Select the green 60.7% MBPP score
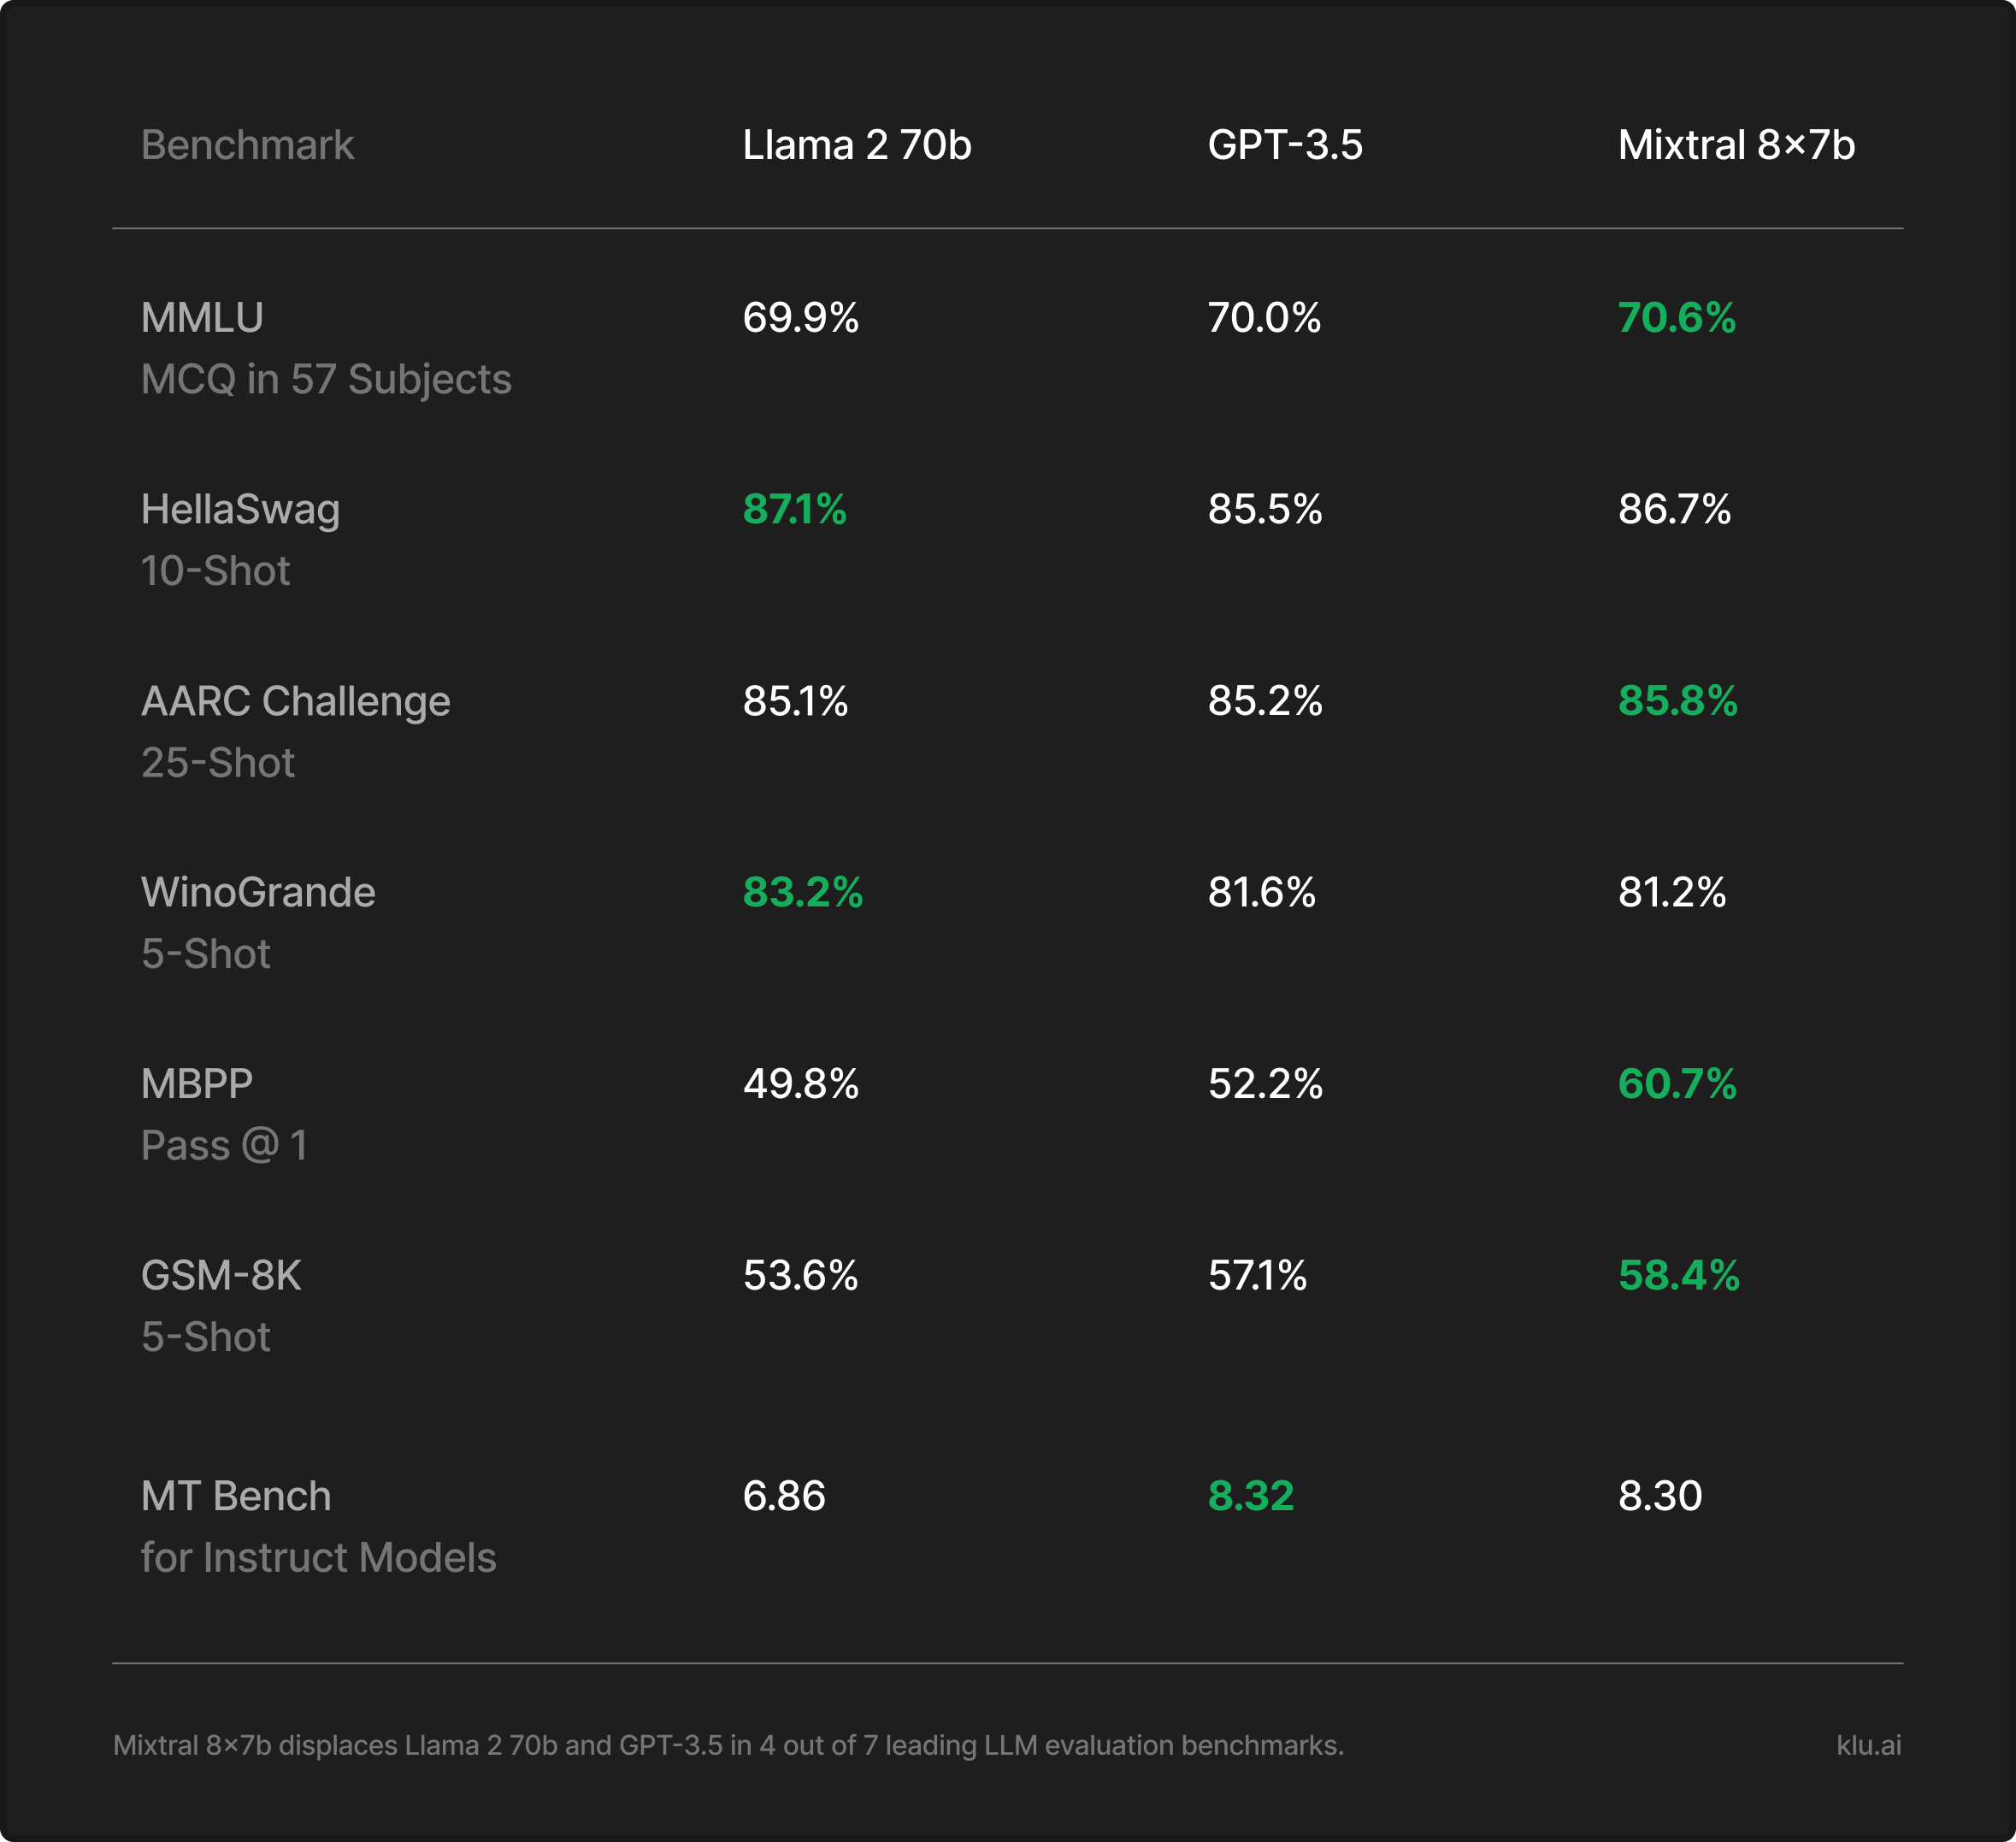 tap(1677, 1084)
